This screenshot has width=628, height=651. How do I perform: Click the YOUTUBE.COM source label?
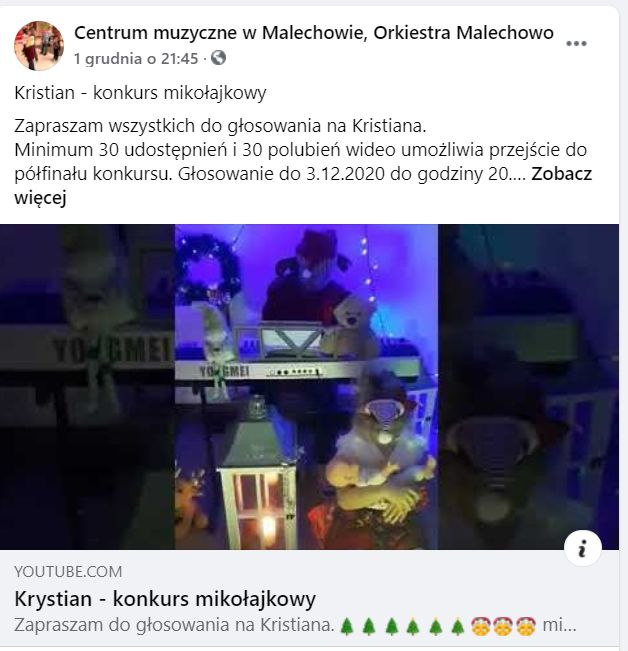pyautogui.click(x=68, y=572)
